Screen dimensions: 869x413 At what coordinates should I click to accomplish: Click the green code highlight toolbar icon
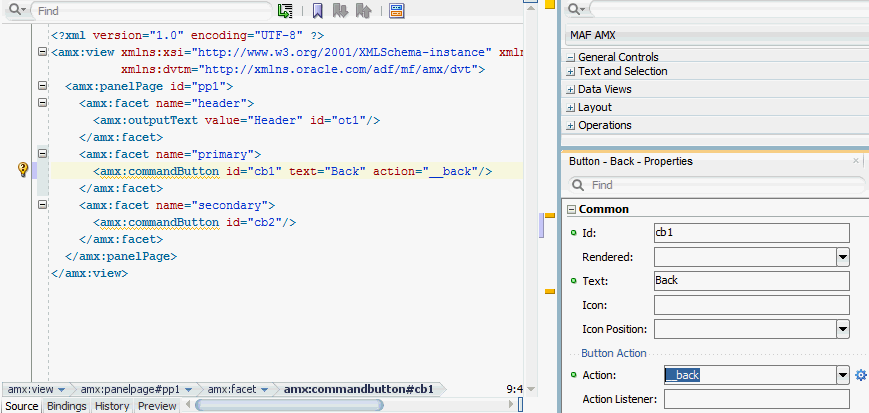285,11
